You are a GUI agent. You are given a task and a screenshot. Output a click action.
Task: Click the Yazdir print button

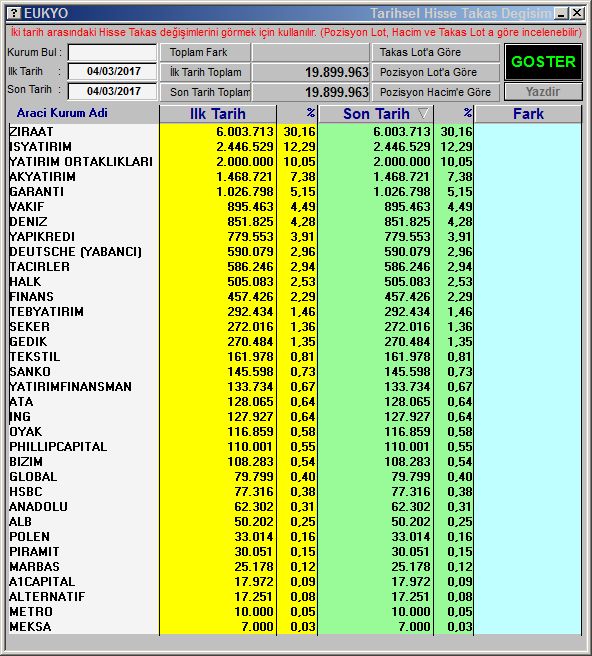(x=543, y=92)
